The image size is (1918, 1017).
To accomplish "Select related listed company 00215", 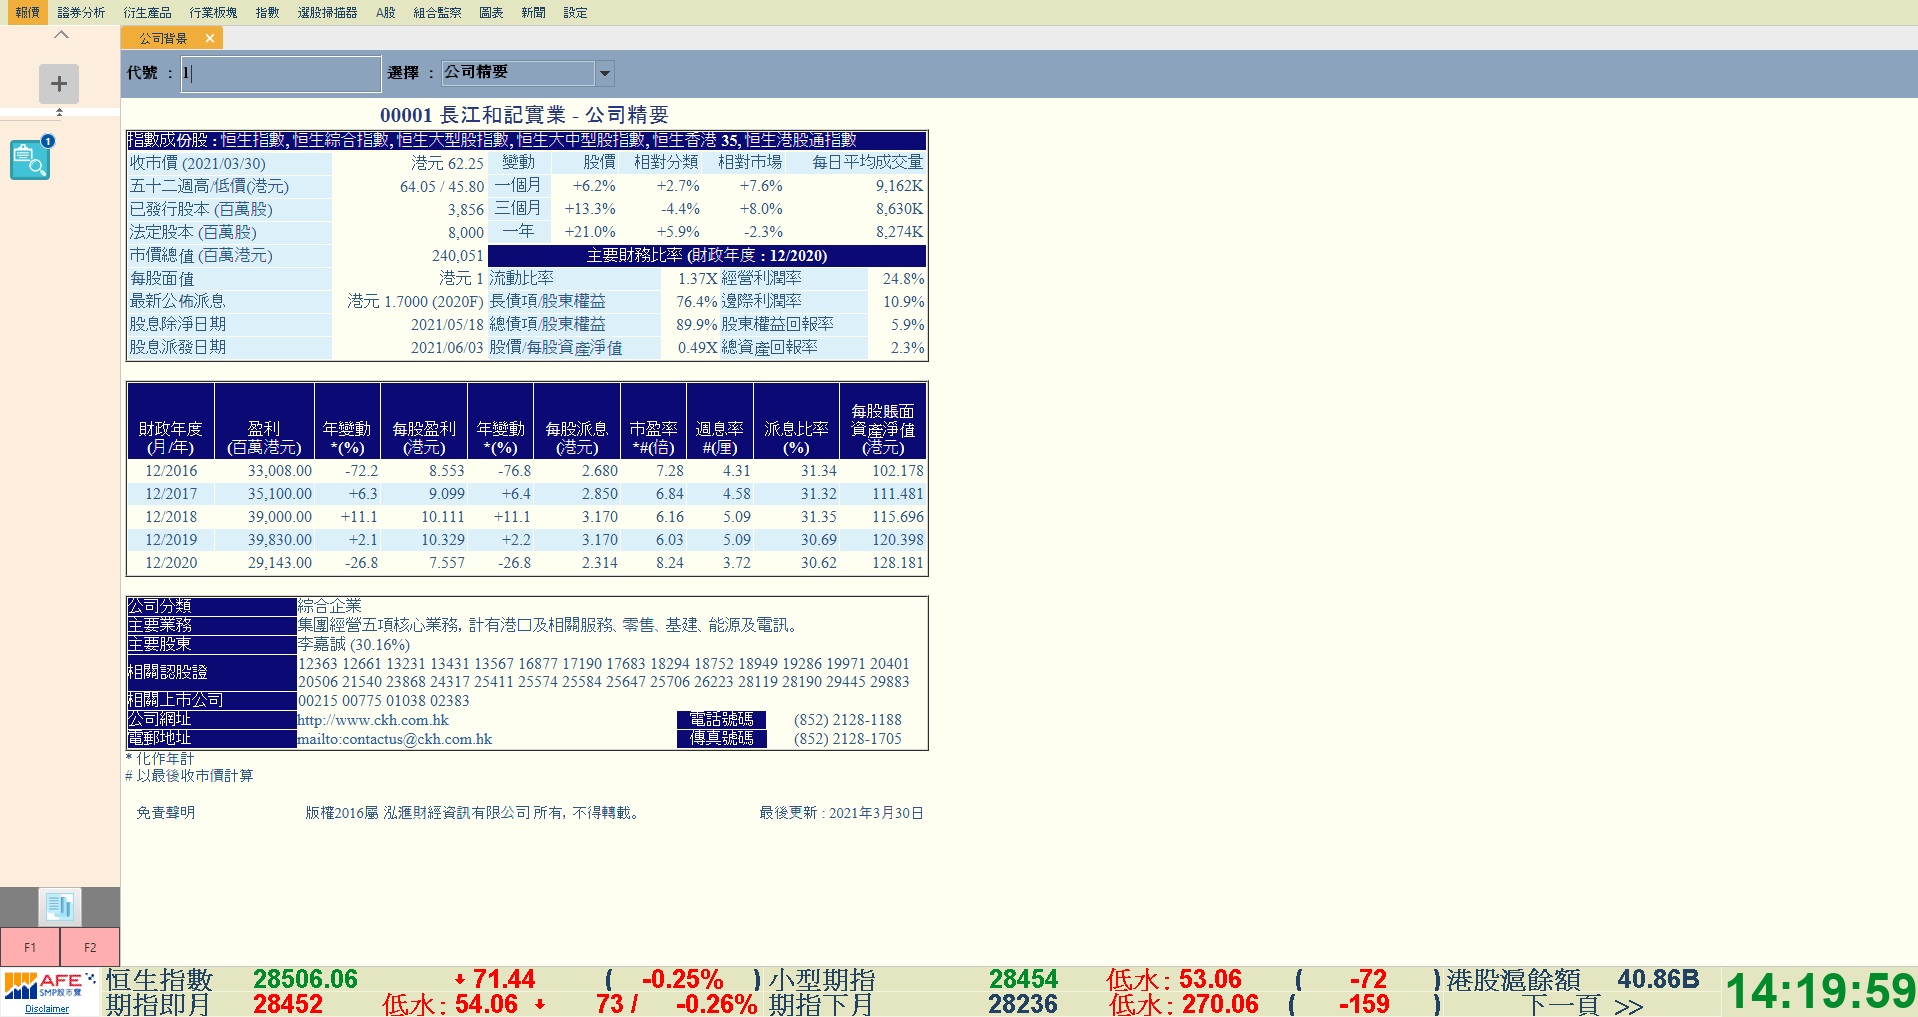I will tap(318, 701).
